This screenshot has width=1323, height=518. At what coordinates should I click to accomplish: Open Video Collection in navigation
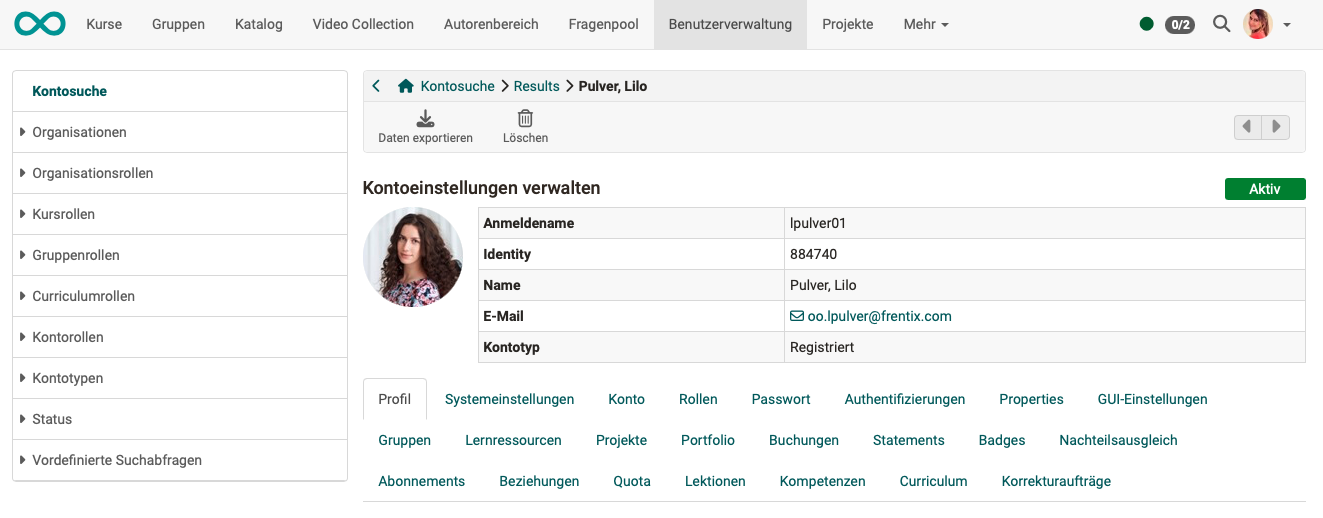[x=363, y=24]
